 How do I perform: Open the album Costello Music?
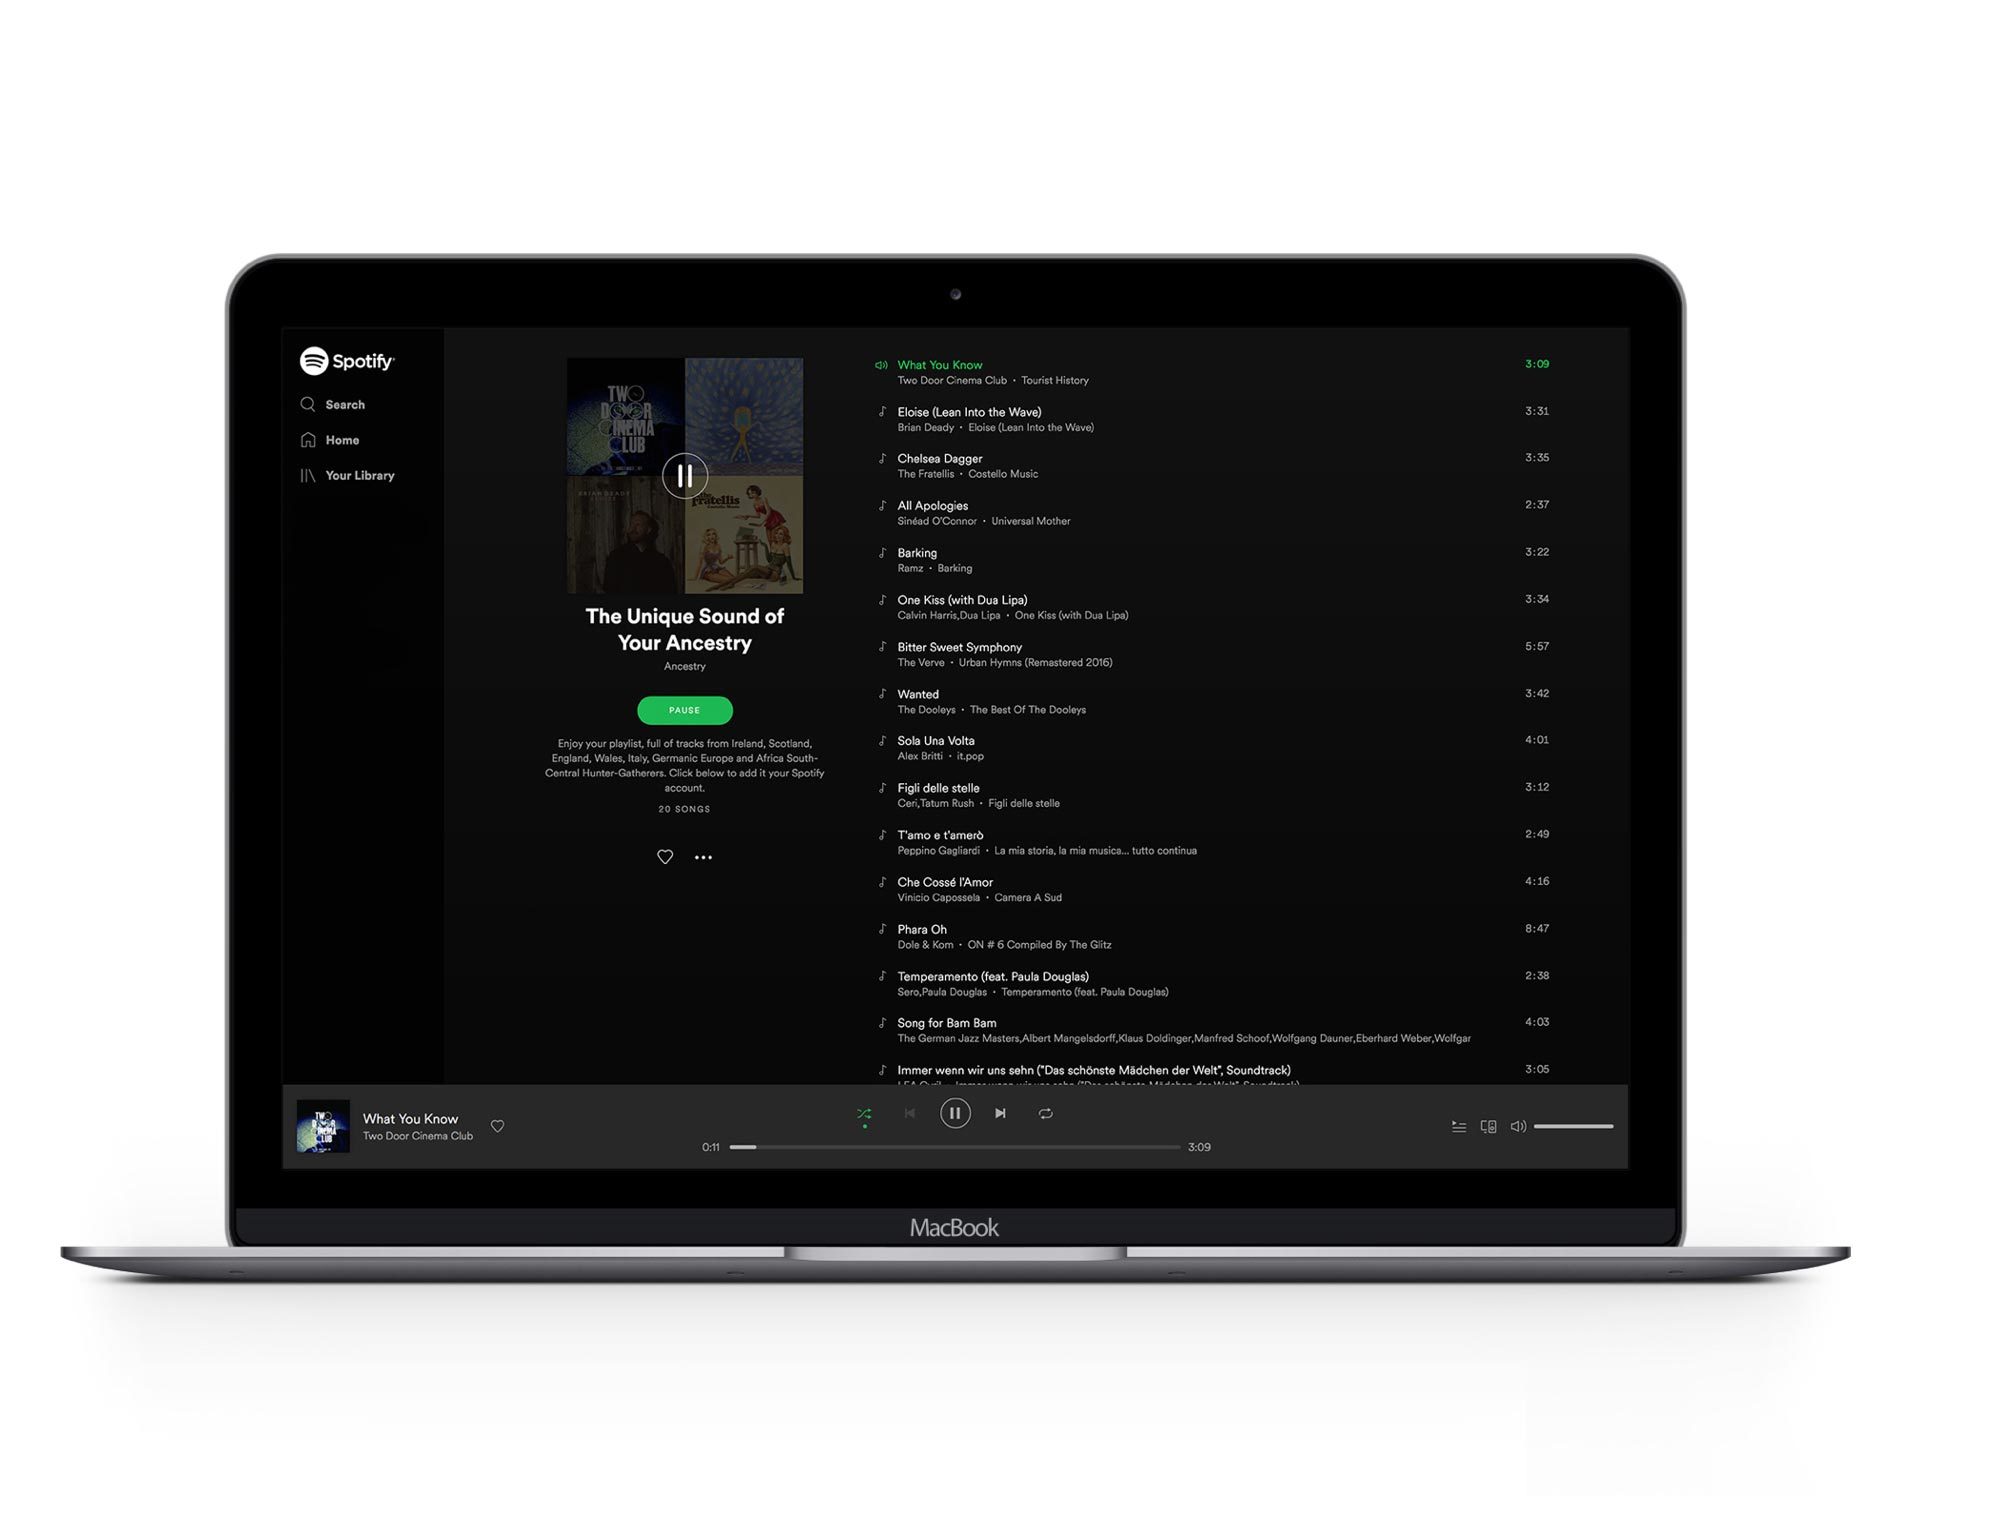point(1003,474)
